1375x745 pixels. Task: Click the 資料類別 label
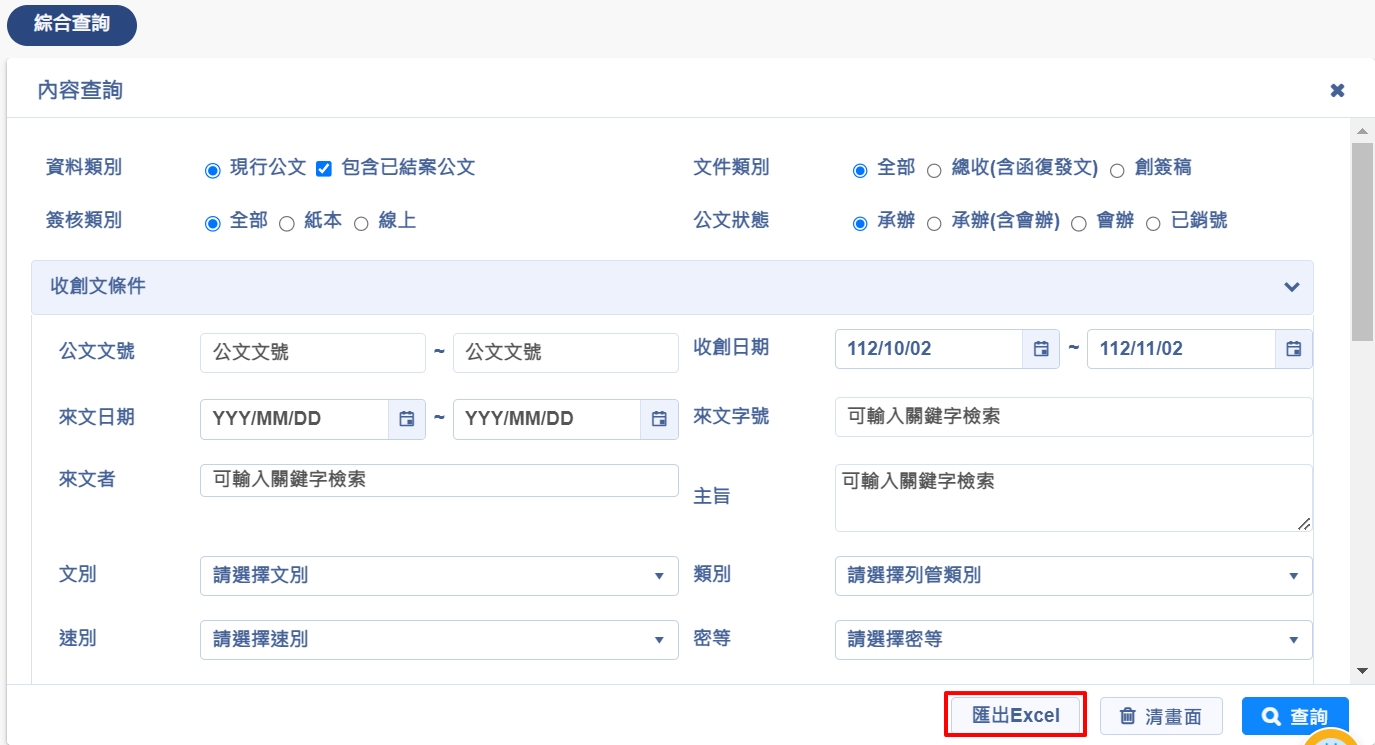84,168
